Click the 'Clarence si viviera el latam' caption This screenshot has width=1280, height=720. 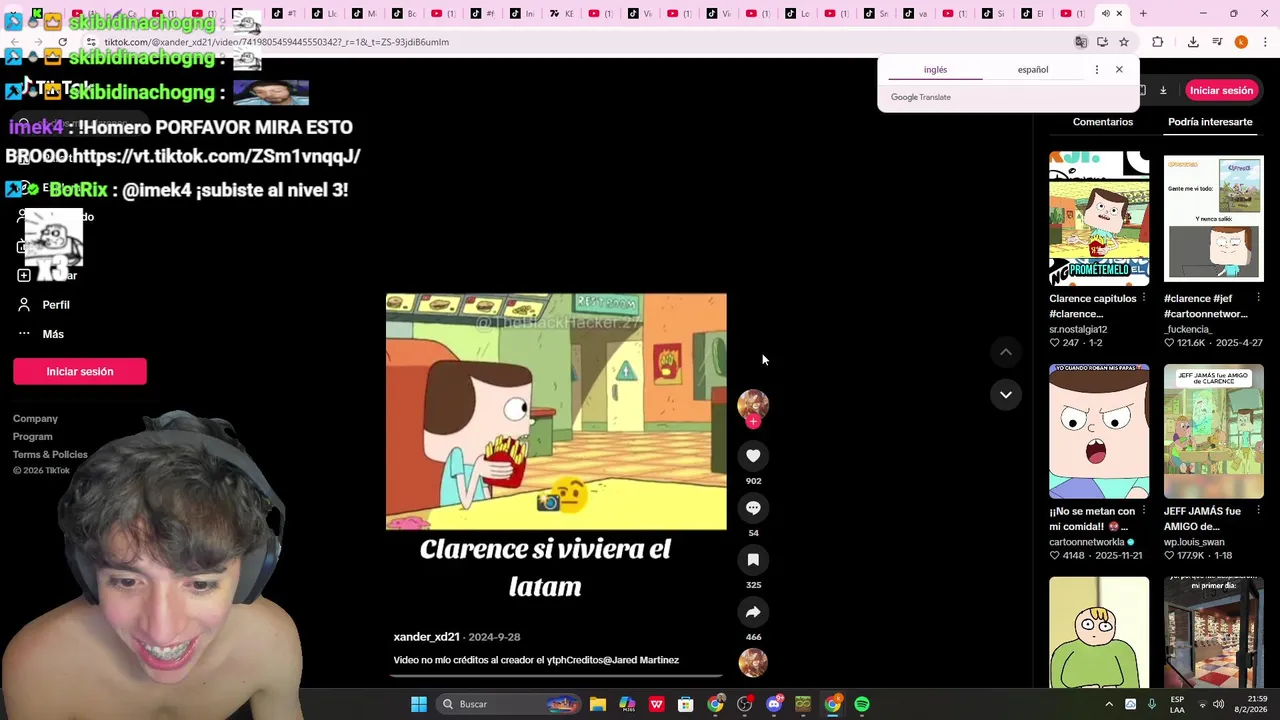pos(545,567)
